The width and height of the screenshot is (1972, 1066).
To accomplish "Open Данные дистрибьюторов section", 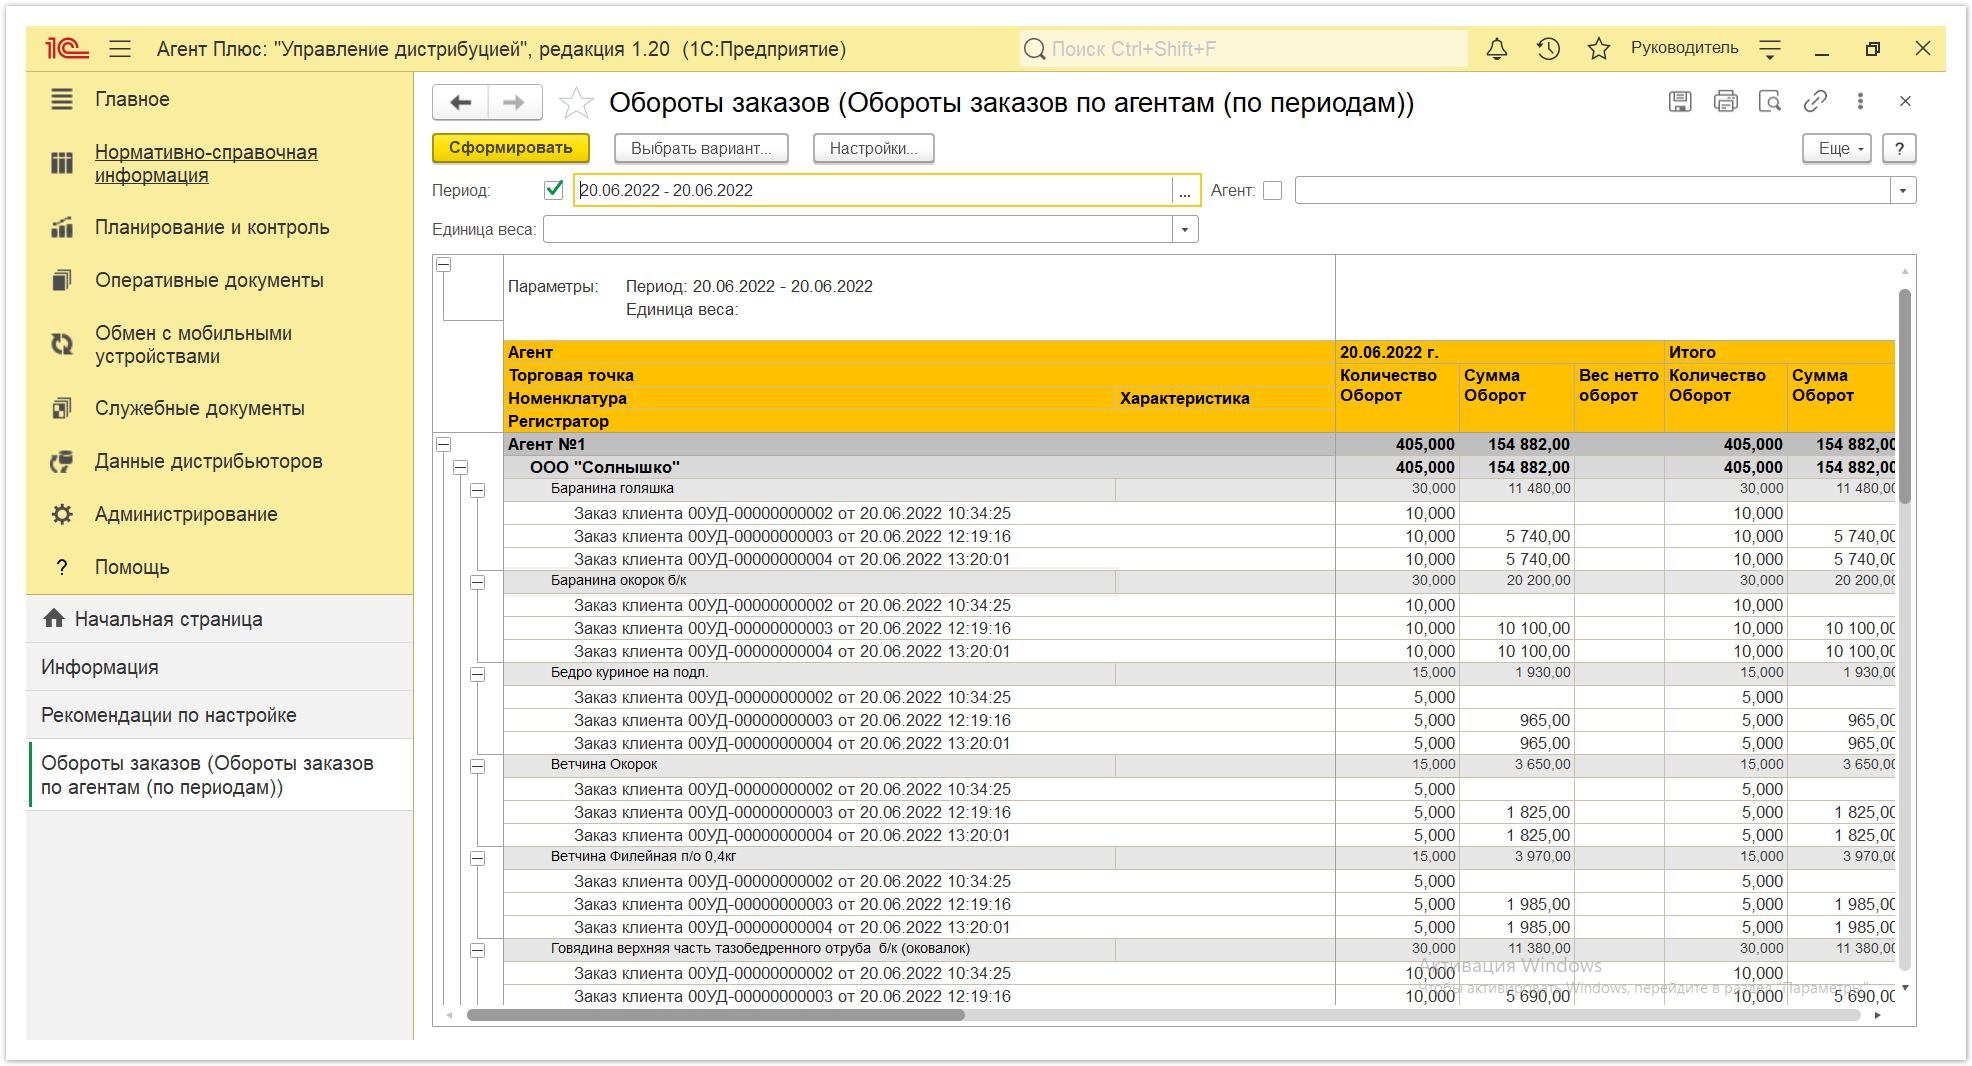I will point(208,461).
